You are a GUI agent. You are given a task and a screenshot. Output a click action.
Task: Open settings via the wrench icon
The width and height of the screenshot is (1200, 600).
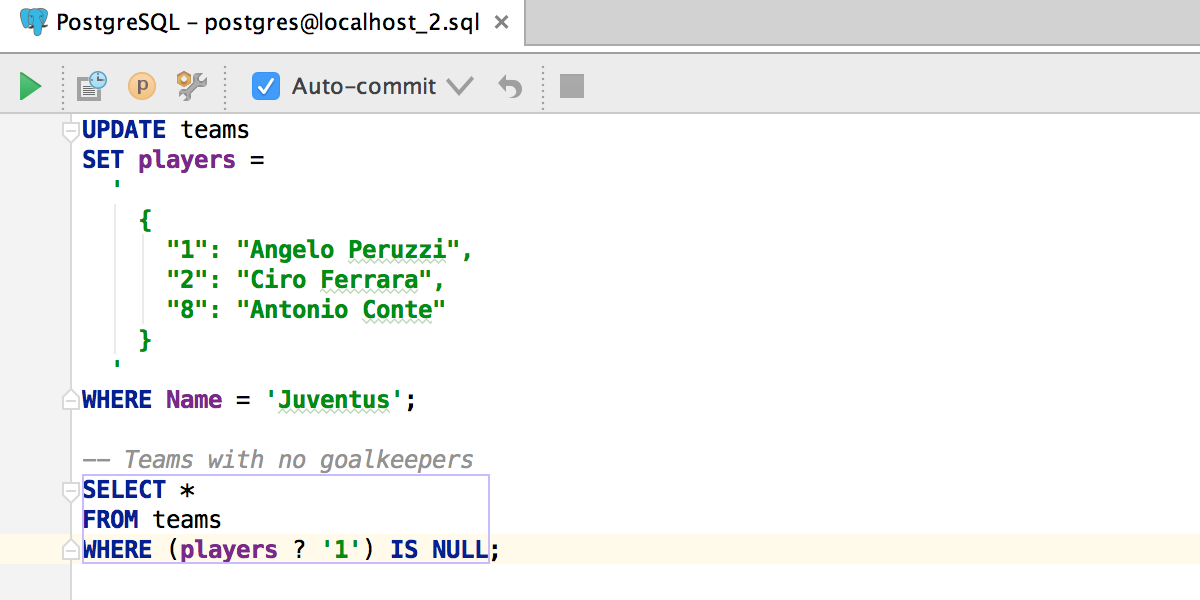point(191,86)
